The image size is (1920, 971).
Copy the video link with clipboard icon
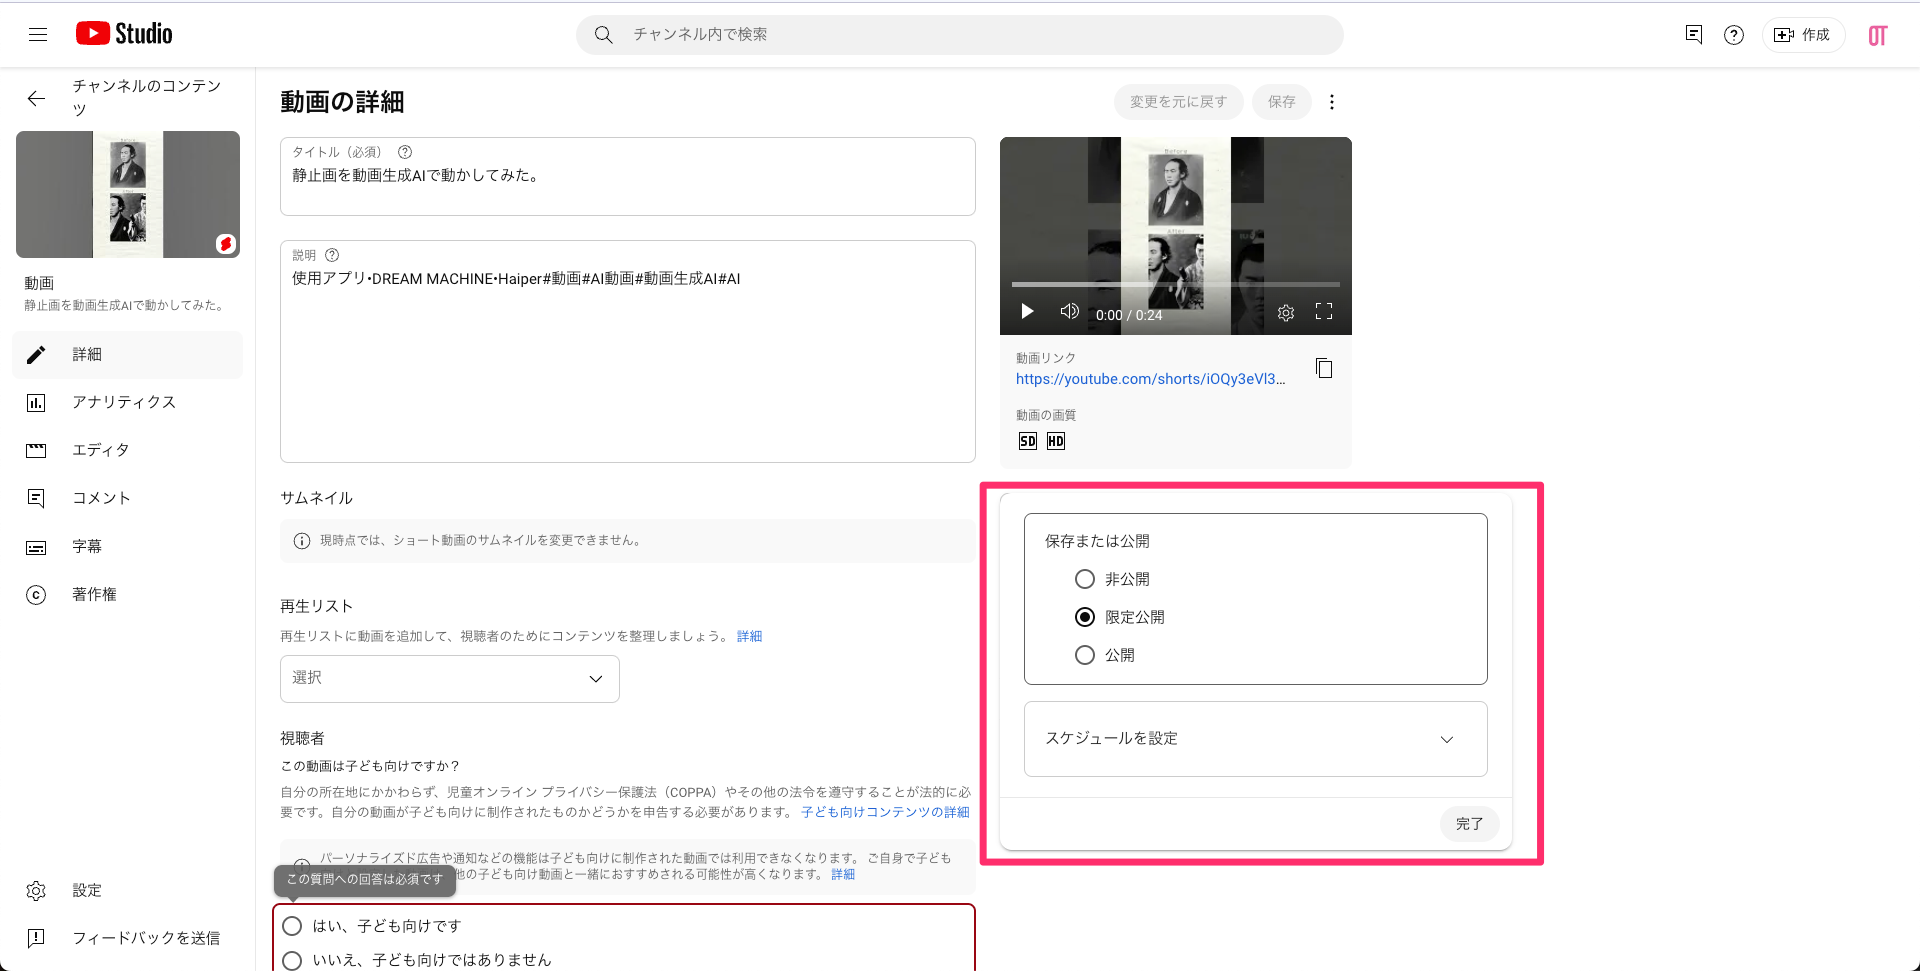pyautogui.click(x=1324, y=368)
